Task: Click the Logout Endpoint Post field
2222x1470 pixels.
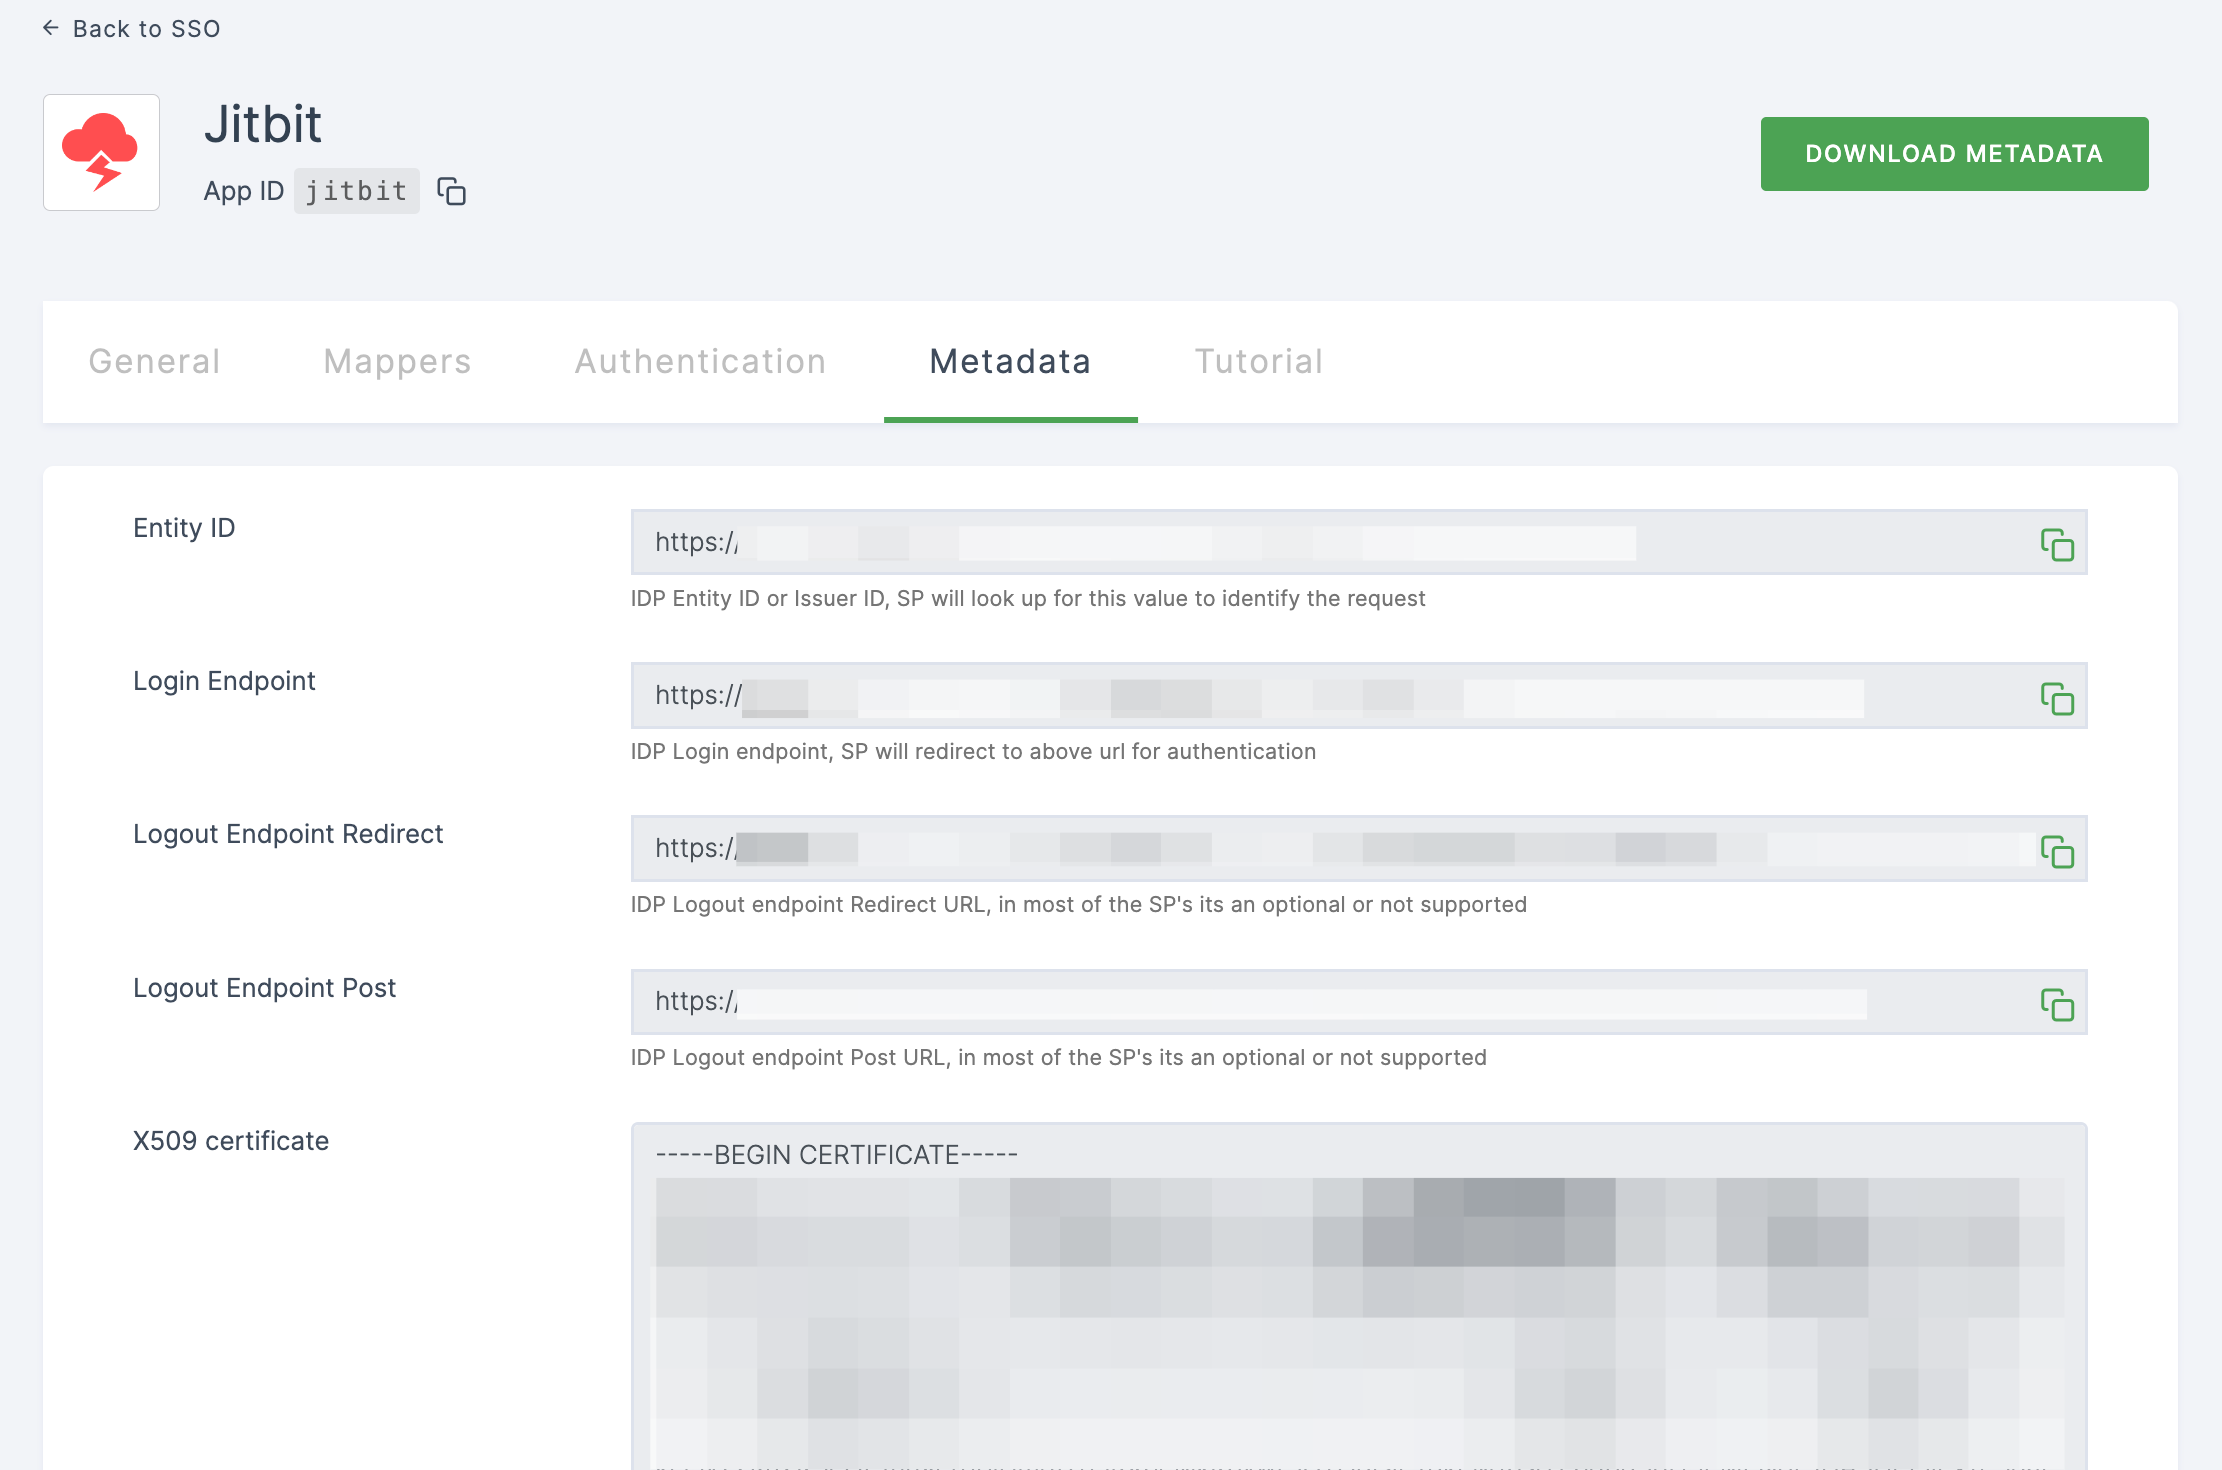Action: pyautogui.click(x=1358, y=1001)
